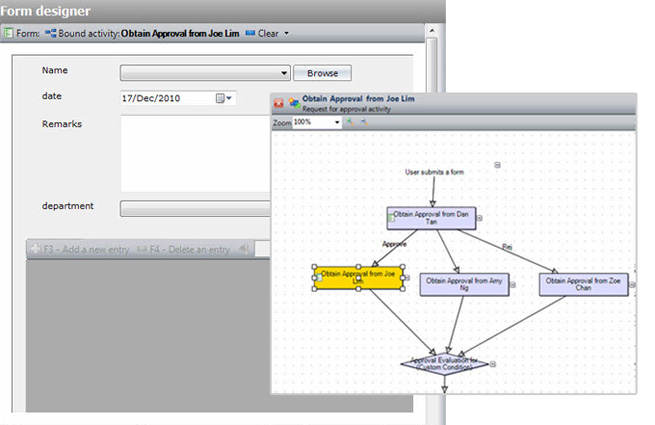This screenshot has height=425, width=655.
Task: Click the 'department' field label
Action: click(68, 206)
